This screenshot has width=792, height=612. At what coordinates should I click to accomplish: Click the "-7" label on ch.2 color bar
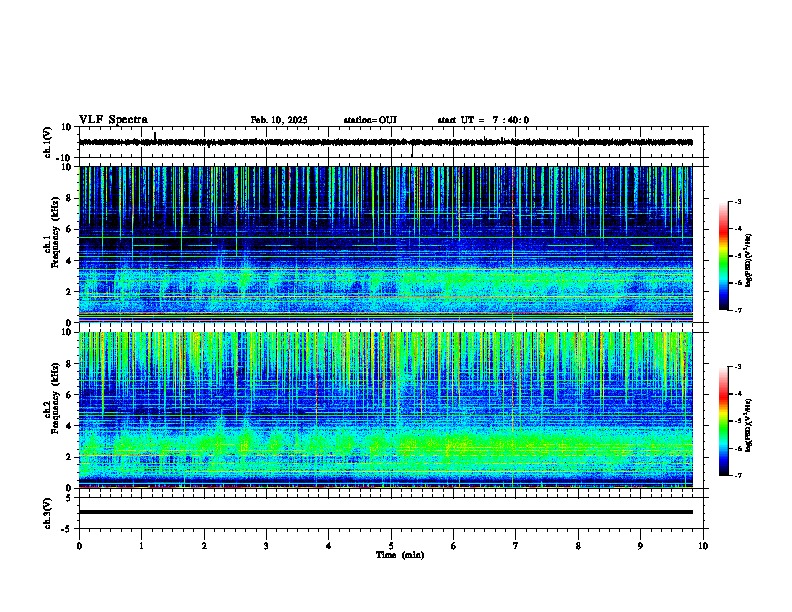tap(738, 475)
